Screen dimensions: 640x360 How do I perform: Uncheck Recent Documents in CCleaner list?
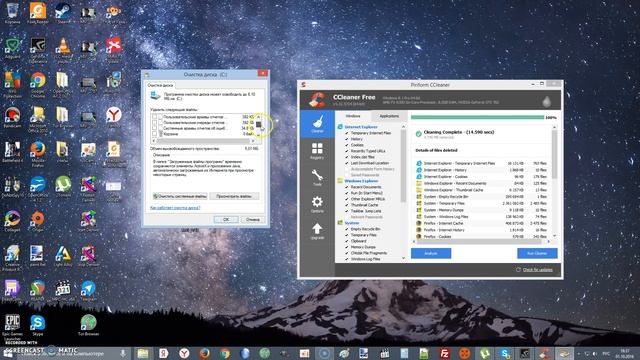click(347, 187)
